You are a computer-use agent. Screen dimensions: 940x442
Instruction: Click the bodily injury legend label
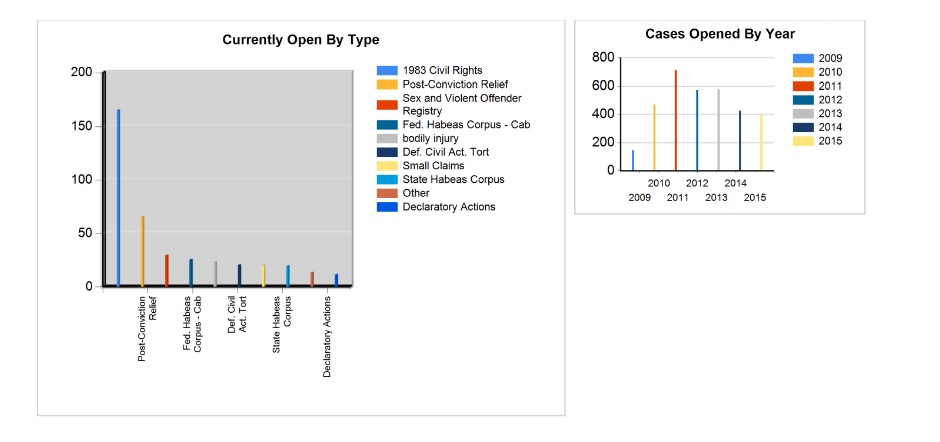click(430, 139)
